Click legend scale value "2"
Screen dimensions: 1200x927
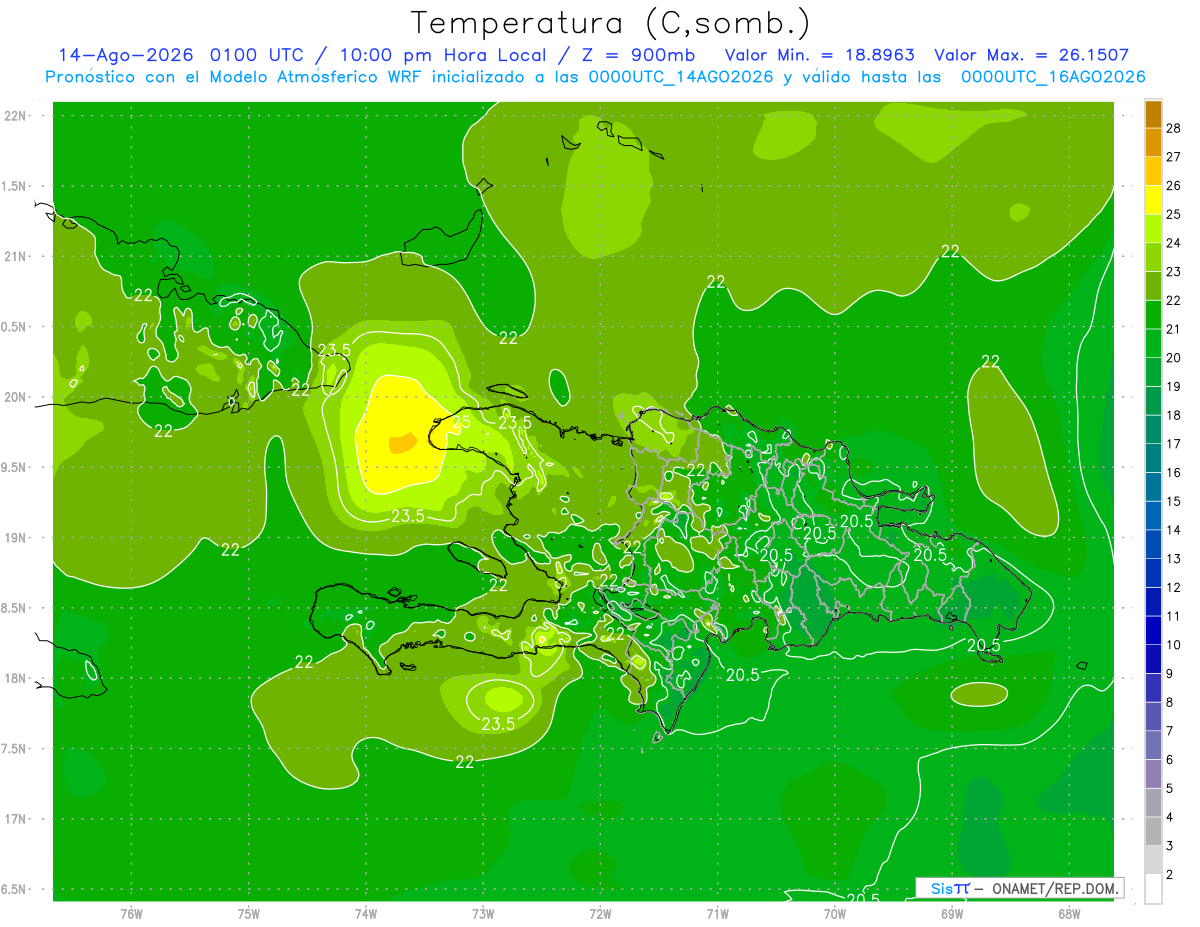point(1169,875)
